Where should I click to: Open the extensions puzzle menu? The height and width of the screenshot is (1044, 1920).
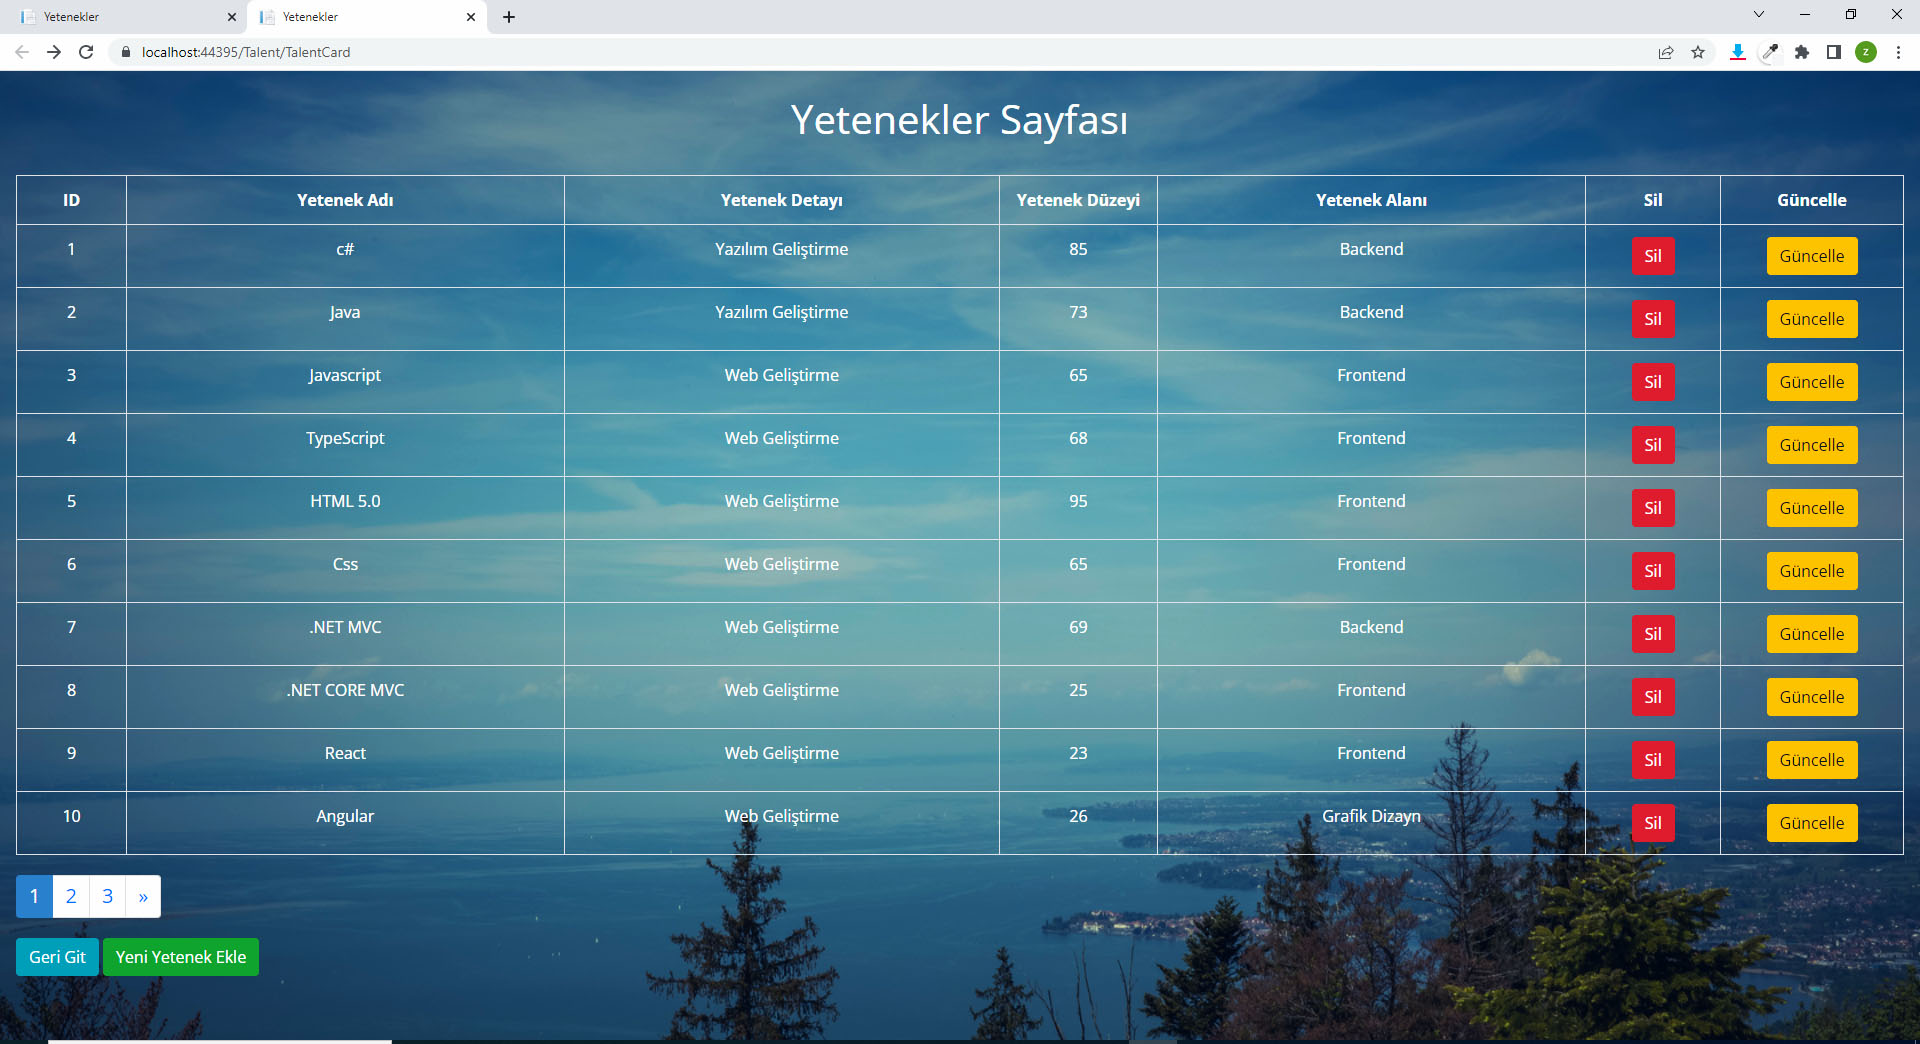1802,52
